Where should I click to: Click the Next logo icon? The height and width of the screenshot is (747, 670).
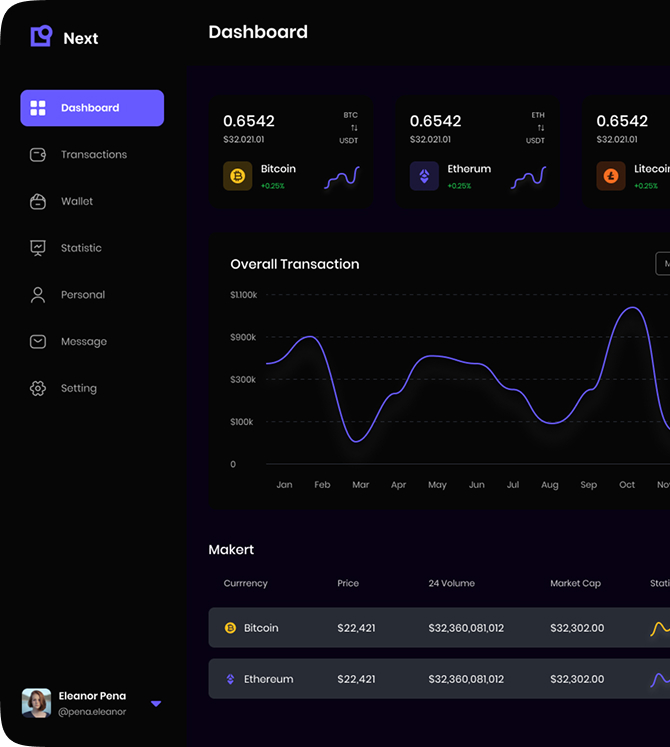pyautogui.click(x=40, y=37)
